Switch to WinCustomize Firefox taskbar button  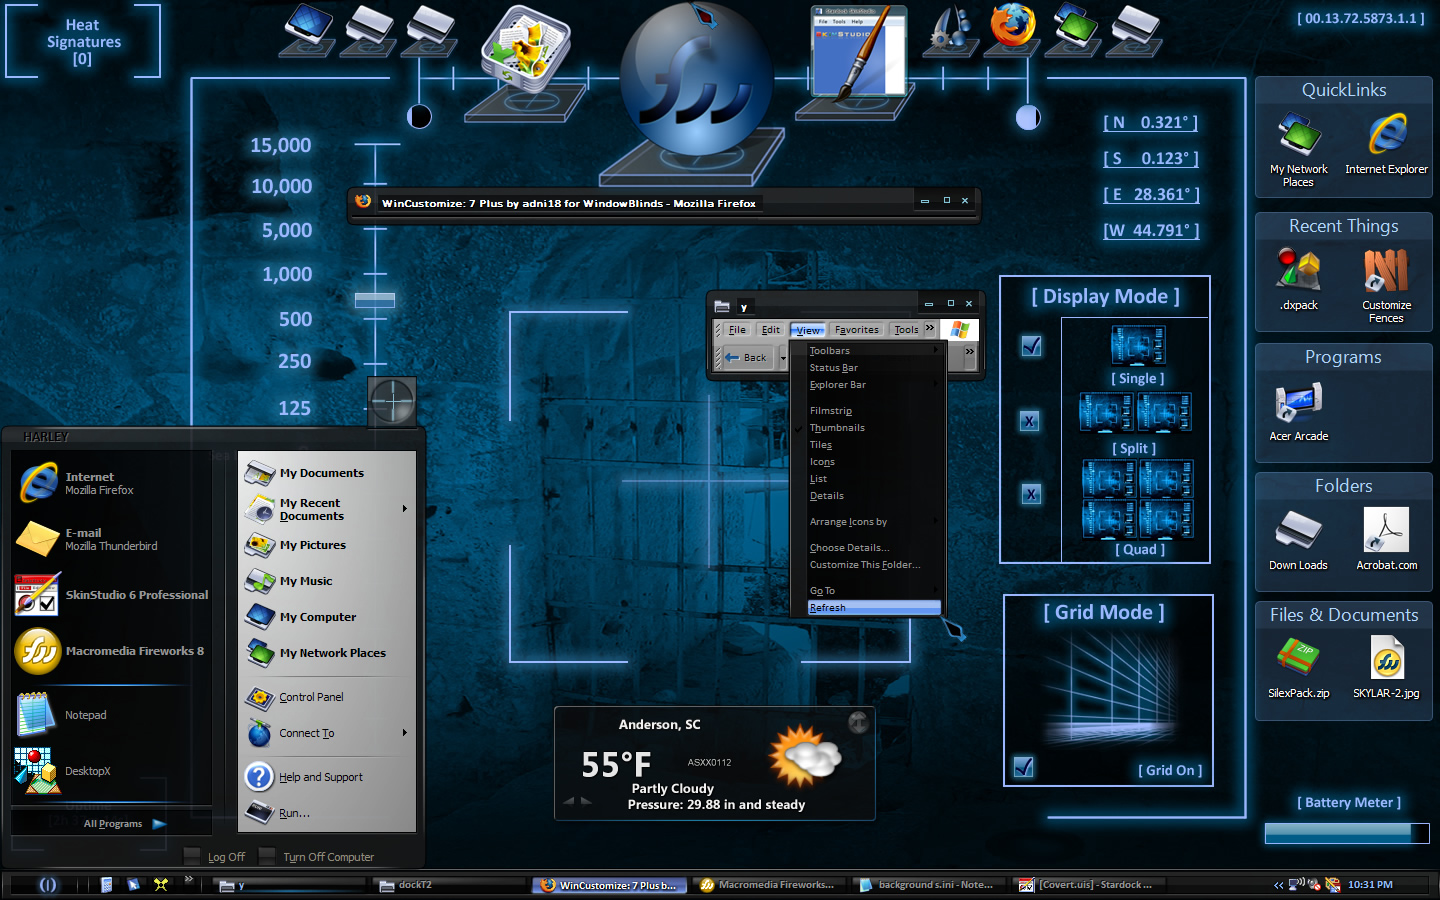click(610, 885)
